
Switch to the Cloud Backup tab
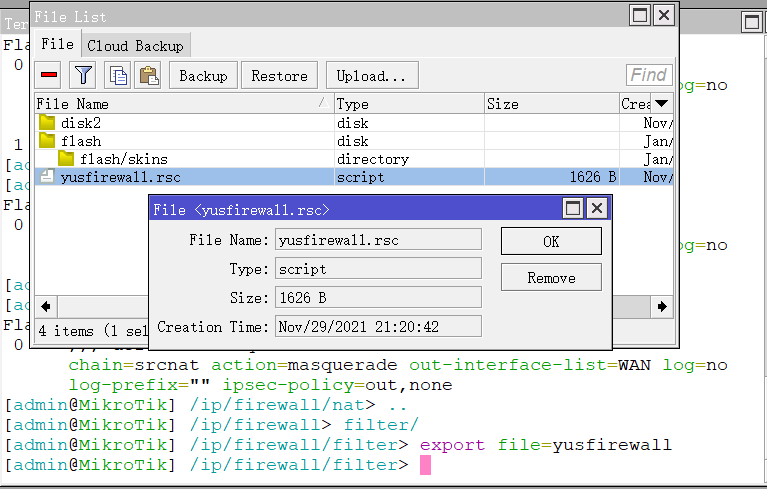click(x=135, y=45)
